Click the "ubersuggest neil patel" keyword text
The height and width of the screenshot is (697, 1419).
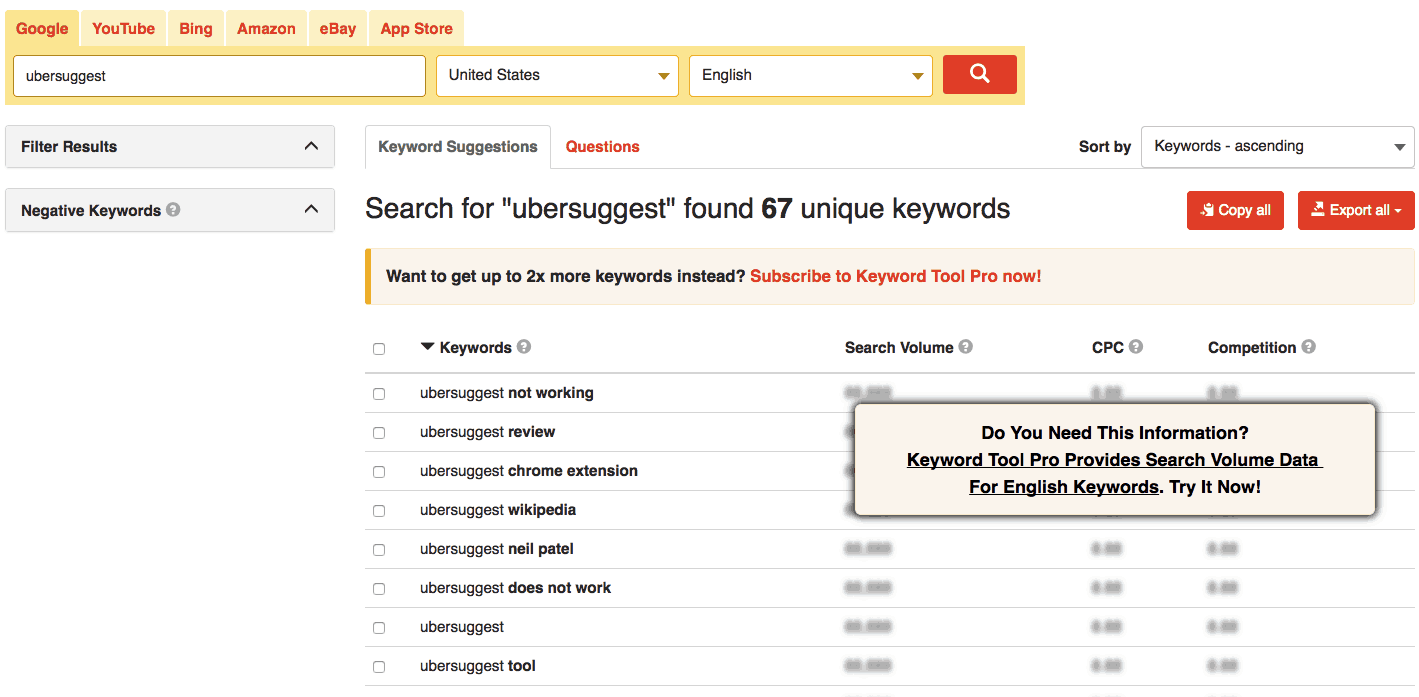[497, 549]
